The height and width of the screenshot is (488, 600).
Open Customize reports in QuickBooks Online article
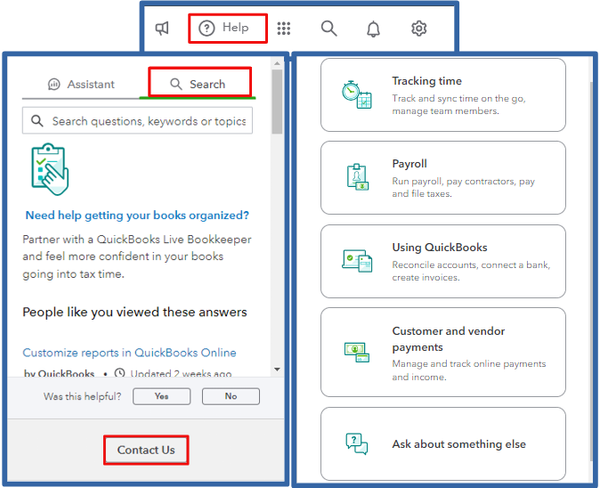click(129, 353)
